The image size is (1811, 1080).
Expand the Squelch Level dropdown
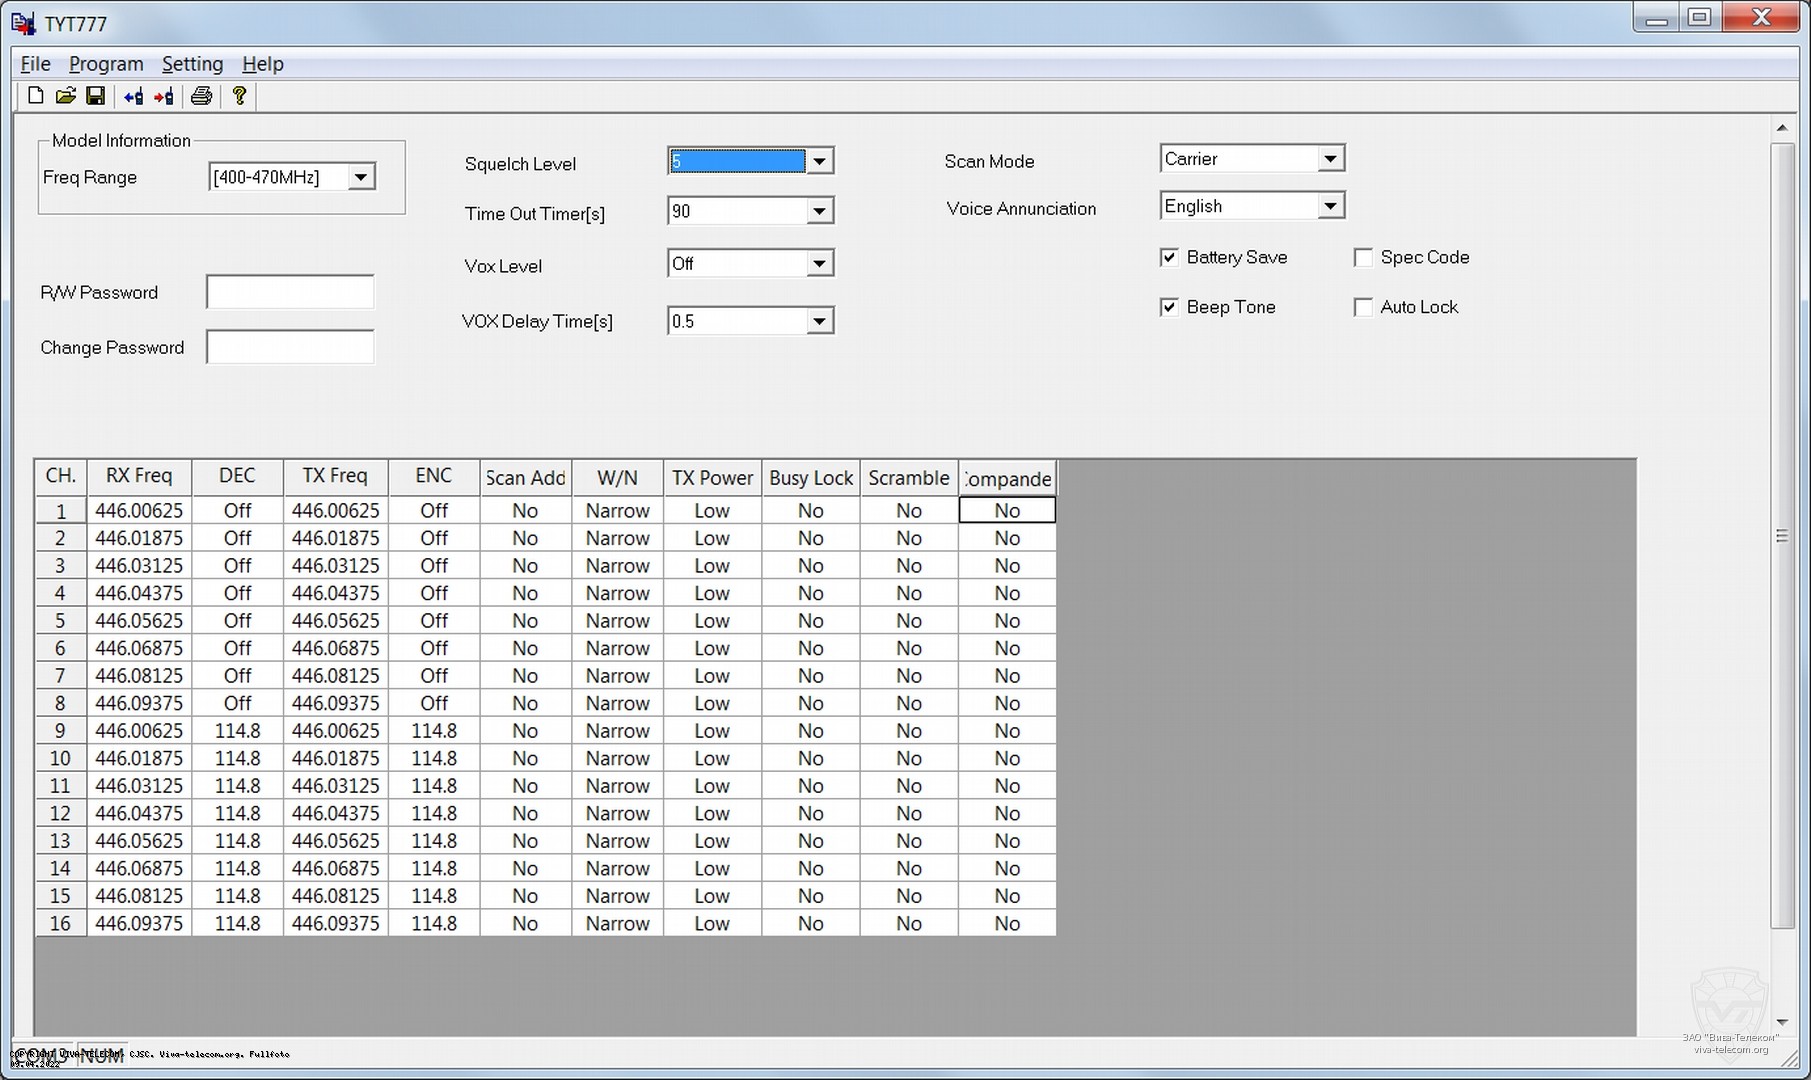[819, 162]
